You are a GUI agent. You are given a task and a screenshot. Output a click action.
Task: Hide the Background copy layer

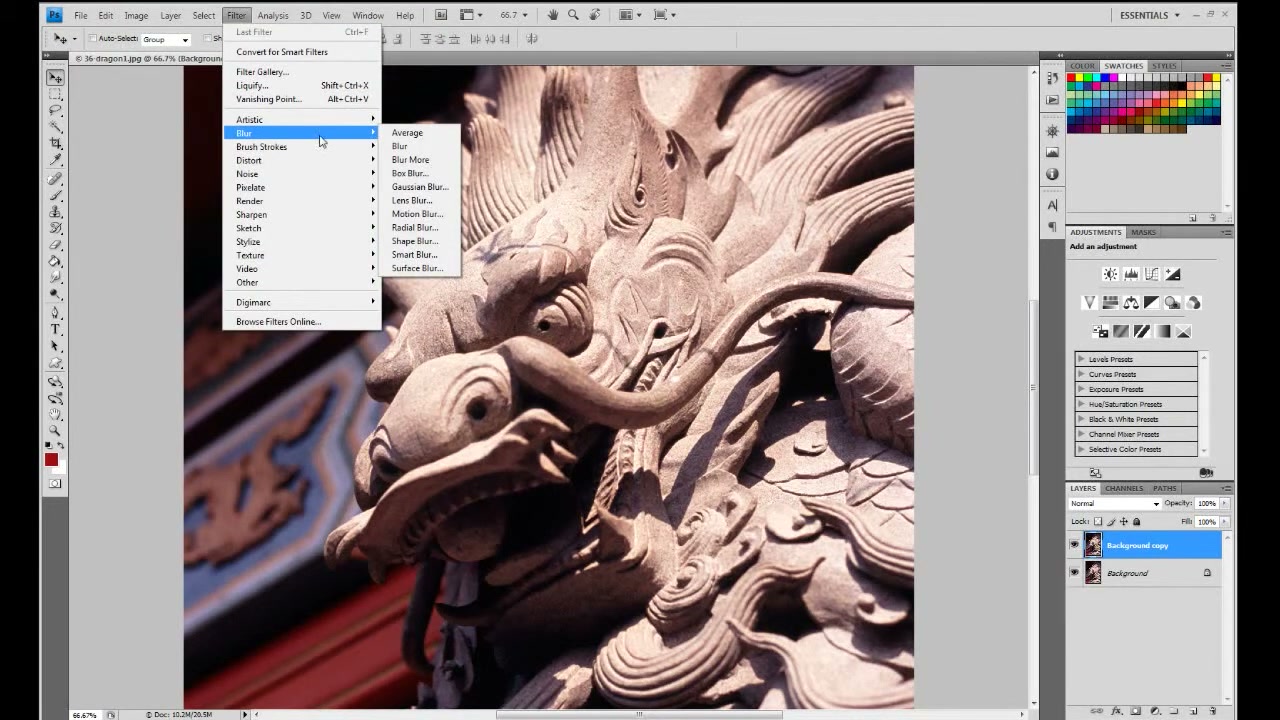click(1074, 545)
